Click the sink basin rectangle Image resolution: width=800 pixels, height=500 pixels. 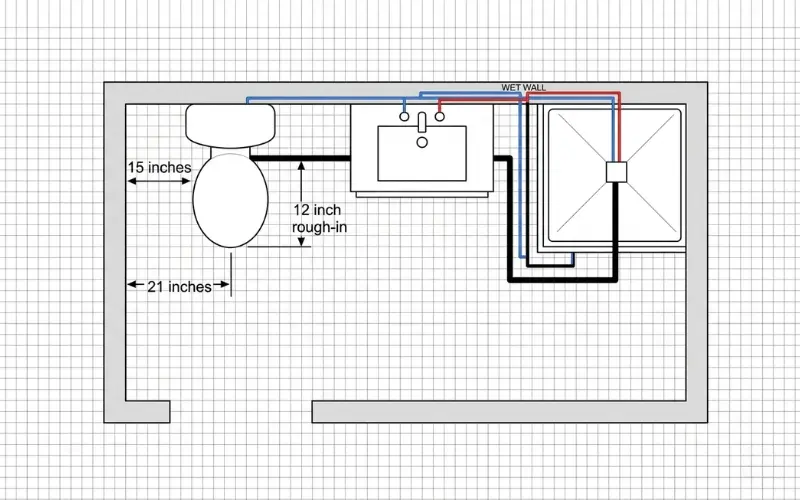(422, 153)
